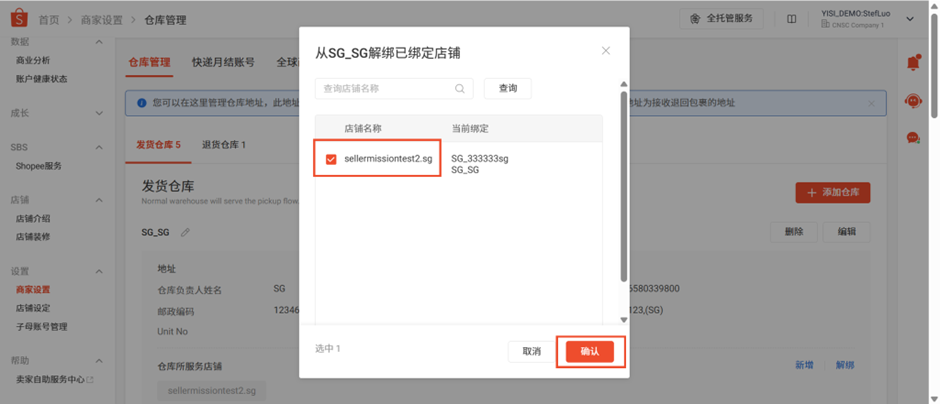The image size is (940, 404).
Task: Click the 店铺名称 column header
Action: click(x=363, y=128)
